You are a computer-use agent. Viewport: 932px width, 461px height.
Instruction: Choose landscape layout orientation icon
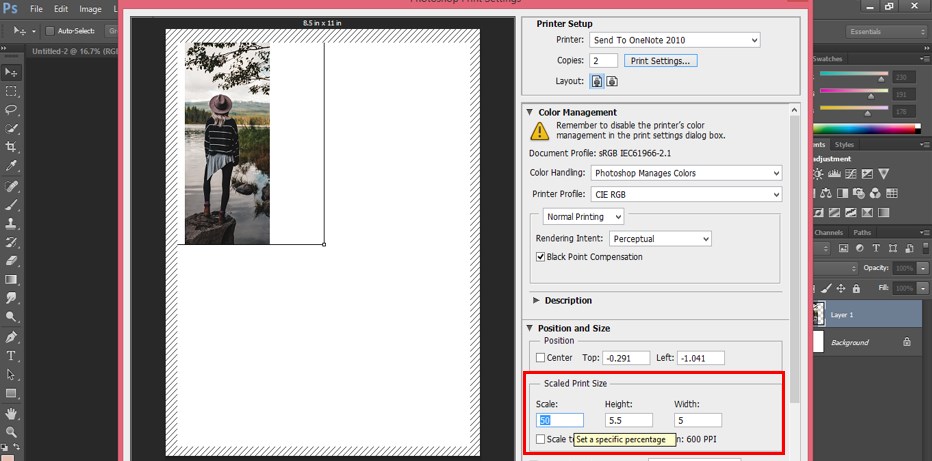(612, 81)
